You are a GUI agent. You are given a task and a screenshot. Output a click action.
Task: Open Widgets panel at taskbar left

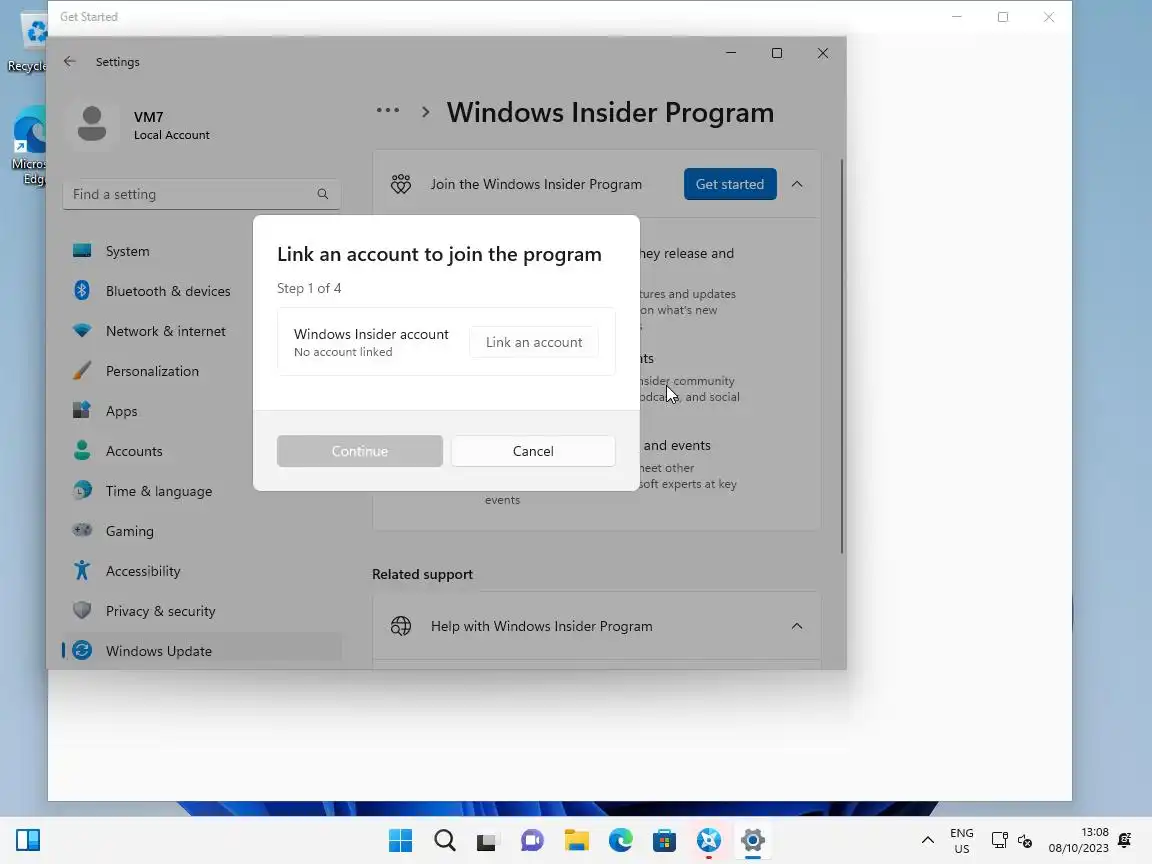(28, 840)
